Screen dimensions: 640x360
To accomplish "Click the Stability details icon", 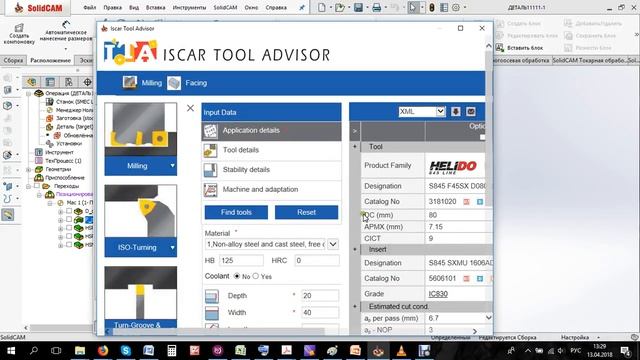I will [210, 170].
